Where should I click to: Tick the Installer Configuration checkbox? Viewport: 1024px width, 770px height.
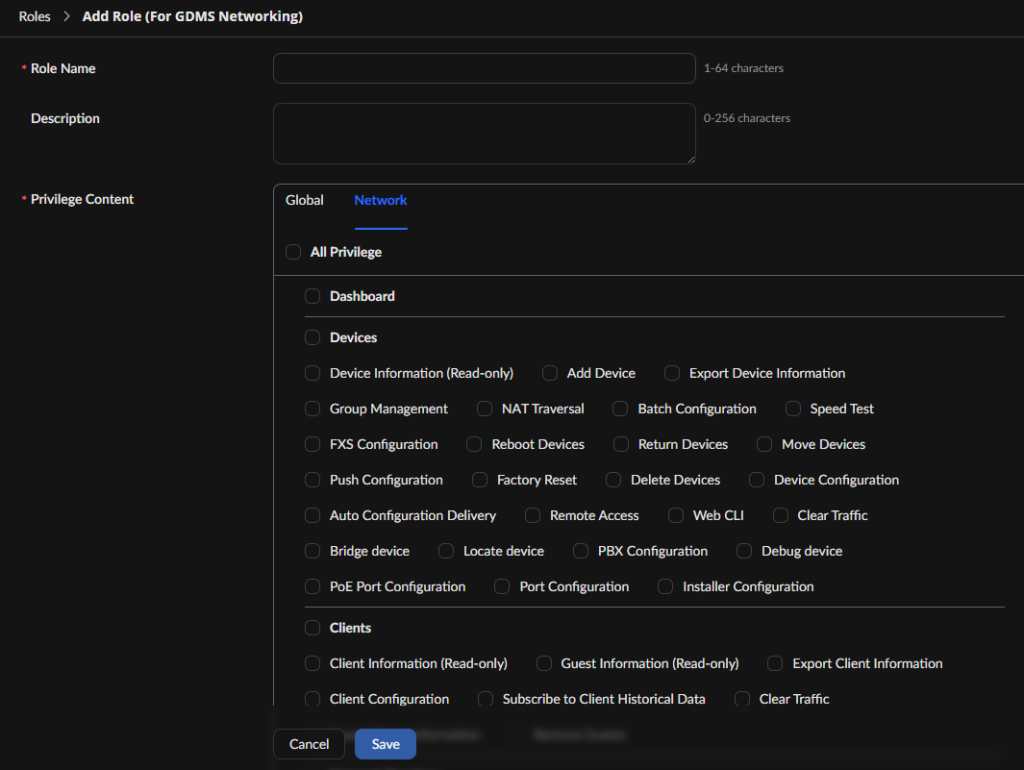(665, 586)
